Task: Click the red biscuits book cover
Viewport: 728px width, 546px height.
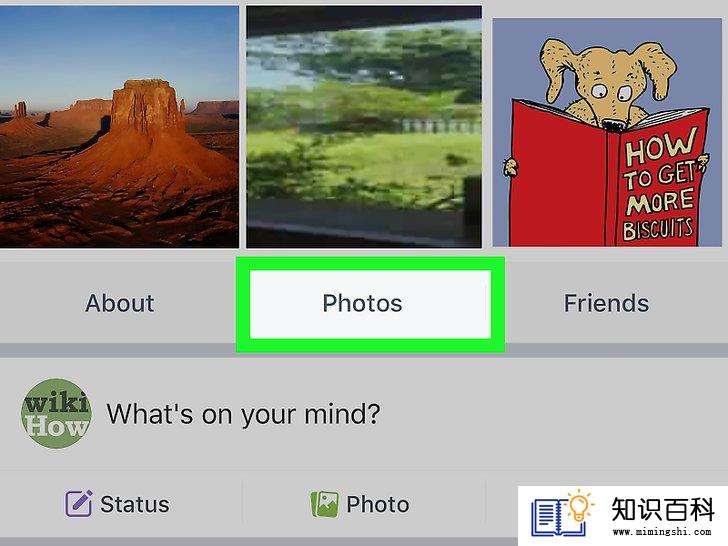Action: [x=610, y=176]
